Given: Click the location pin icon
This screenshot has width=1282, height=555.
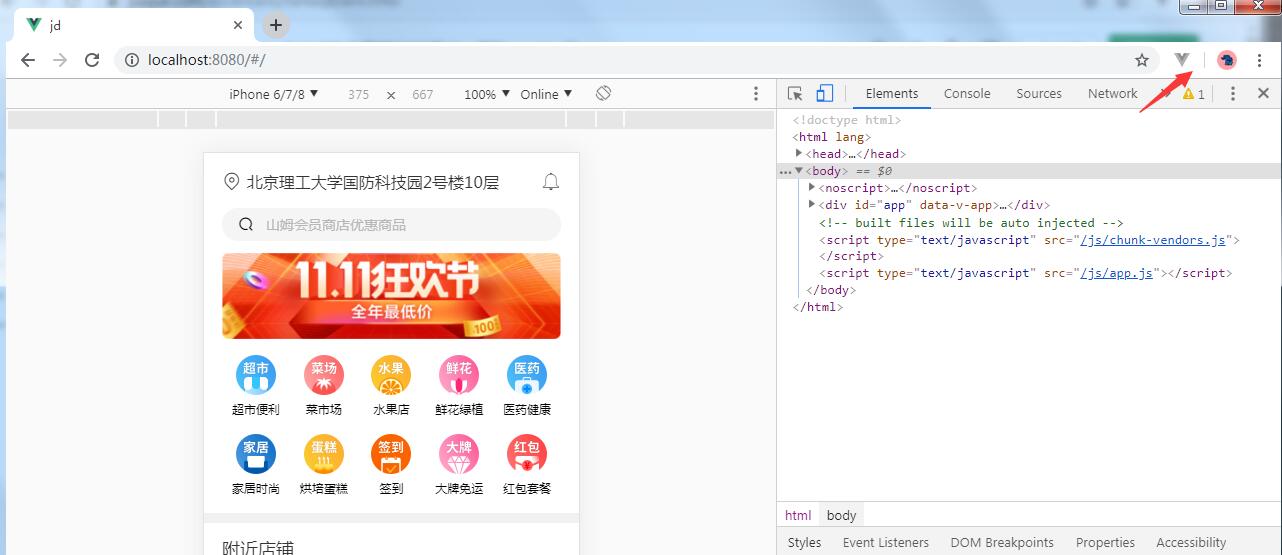Looking at the screenshot, I should (x=231, y=182).
